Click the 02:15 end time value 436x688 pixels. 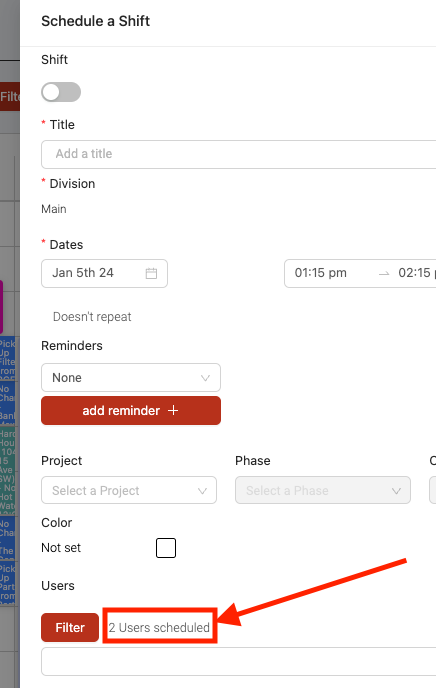pyautogui.click(x=415, y=273)
